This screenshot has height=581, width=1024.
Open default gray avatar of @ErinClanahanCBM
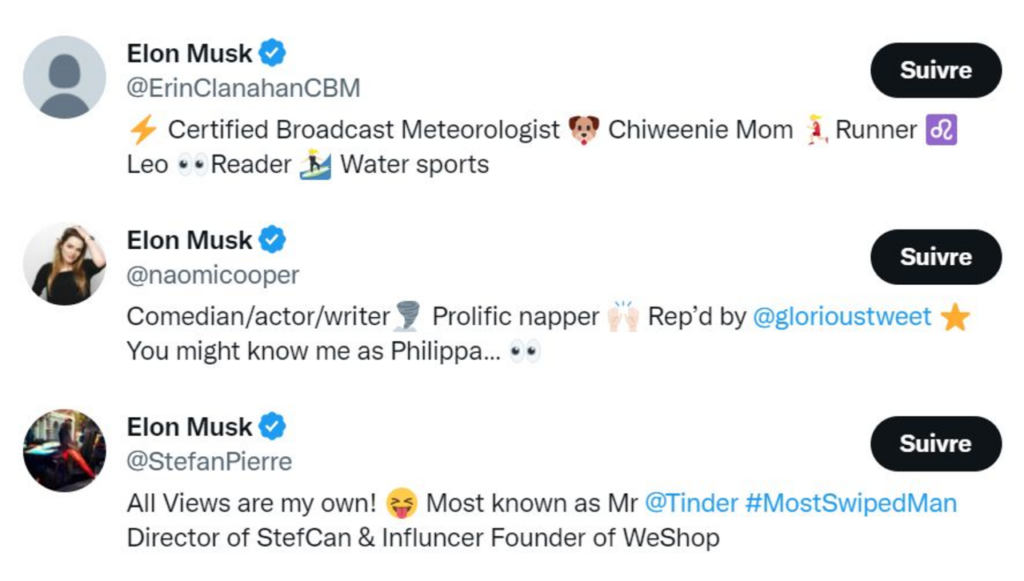pyautogui.click(x=64, y=77)
